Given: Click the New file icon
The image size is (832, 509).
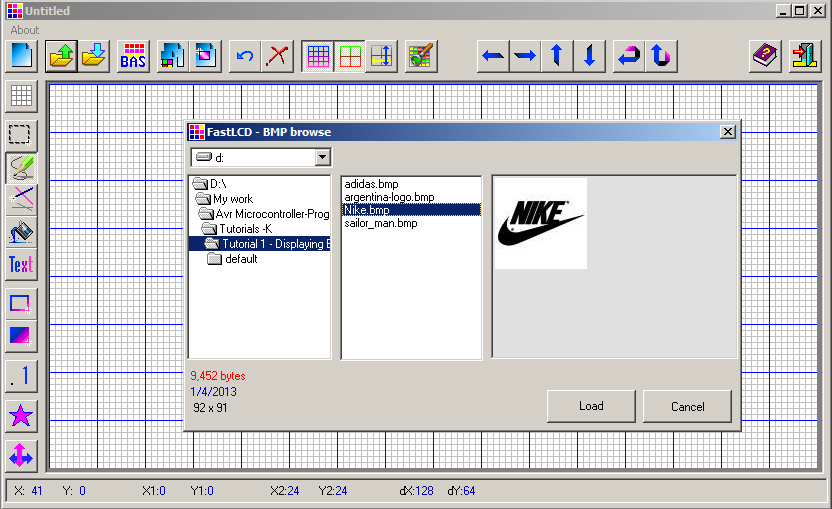Looking at the screenshot, I should (22, 56).
